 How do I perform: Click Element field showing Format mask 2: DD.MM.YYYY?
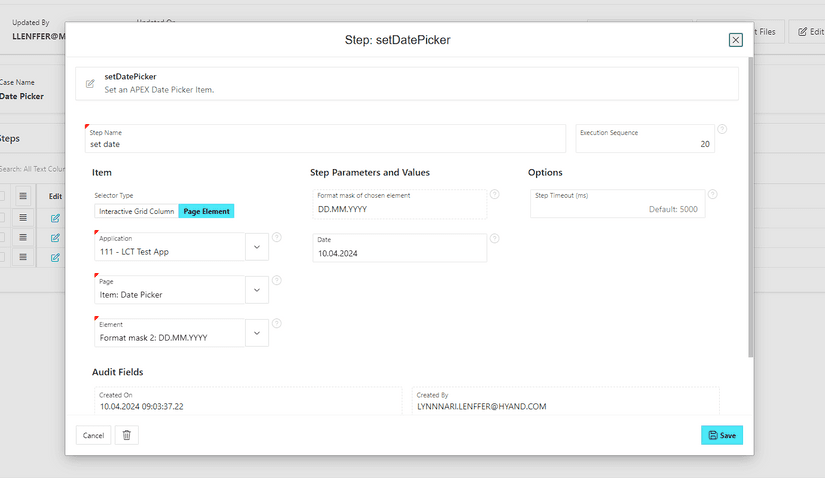tap(169, 333)
